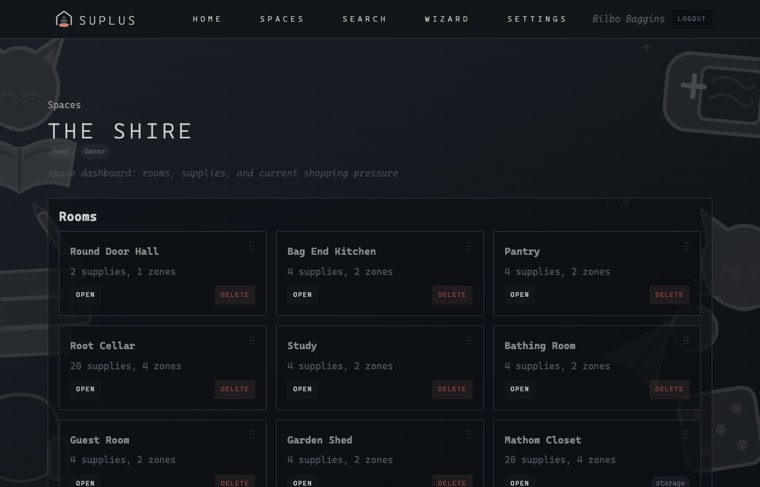Image resolution: width=760 pixels, height=487 pixels.
Task: Delete the Bathing Room room
Action: [x=669, y=389]
